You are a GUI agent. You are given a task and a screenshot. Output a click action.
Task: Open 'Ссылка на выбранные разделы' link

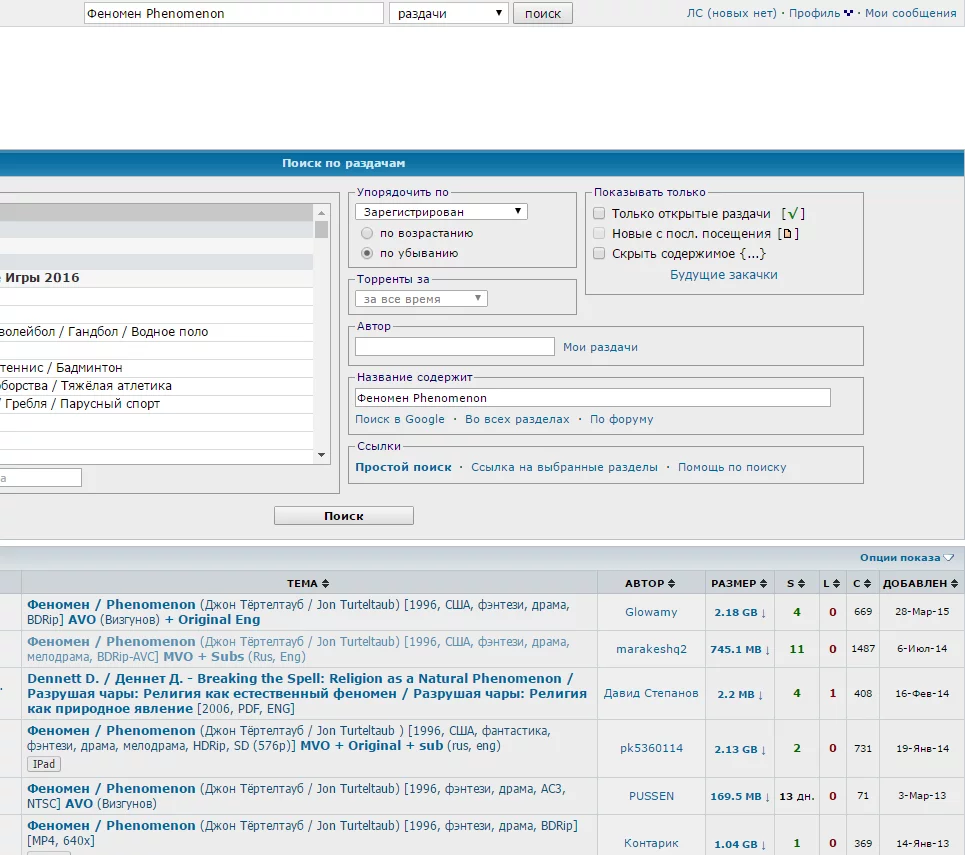(564, 467)
